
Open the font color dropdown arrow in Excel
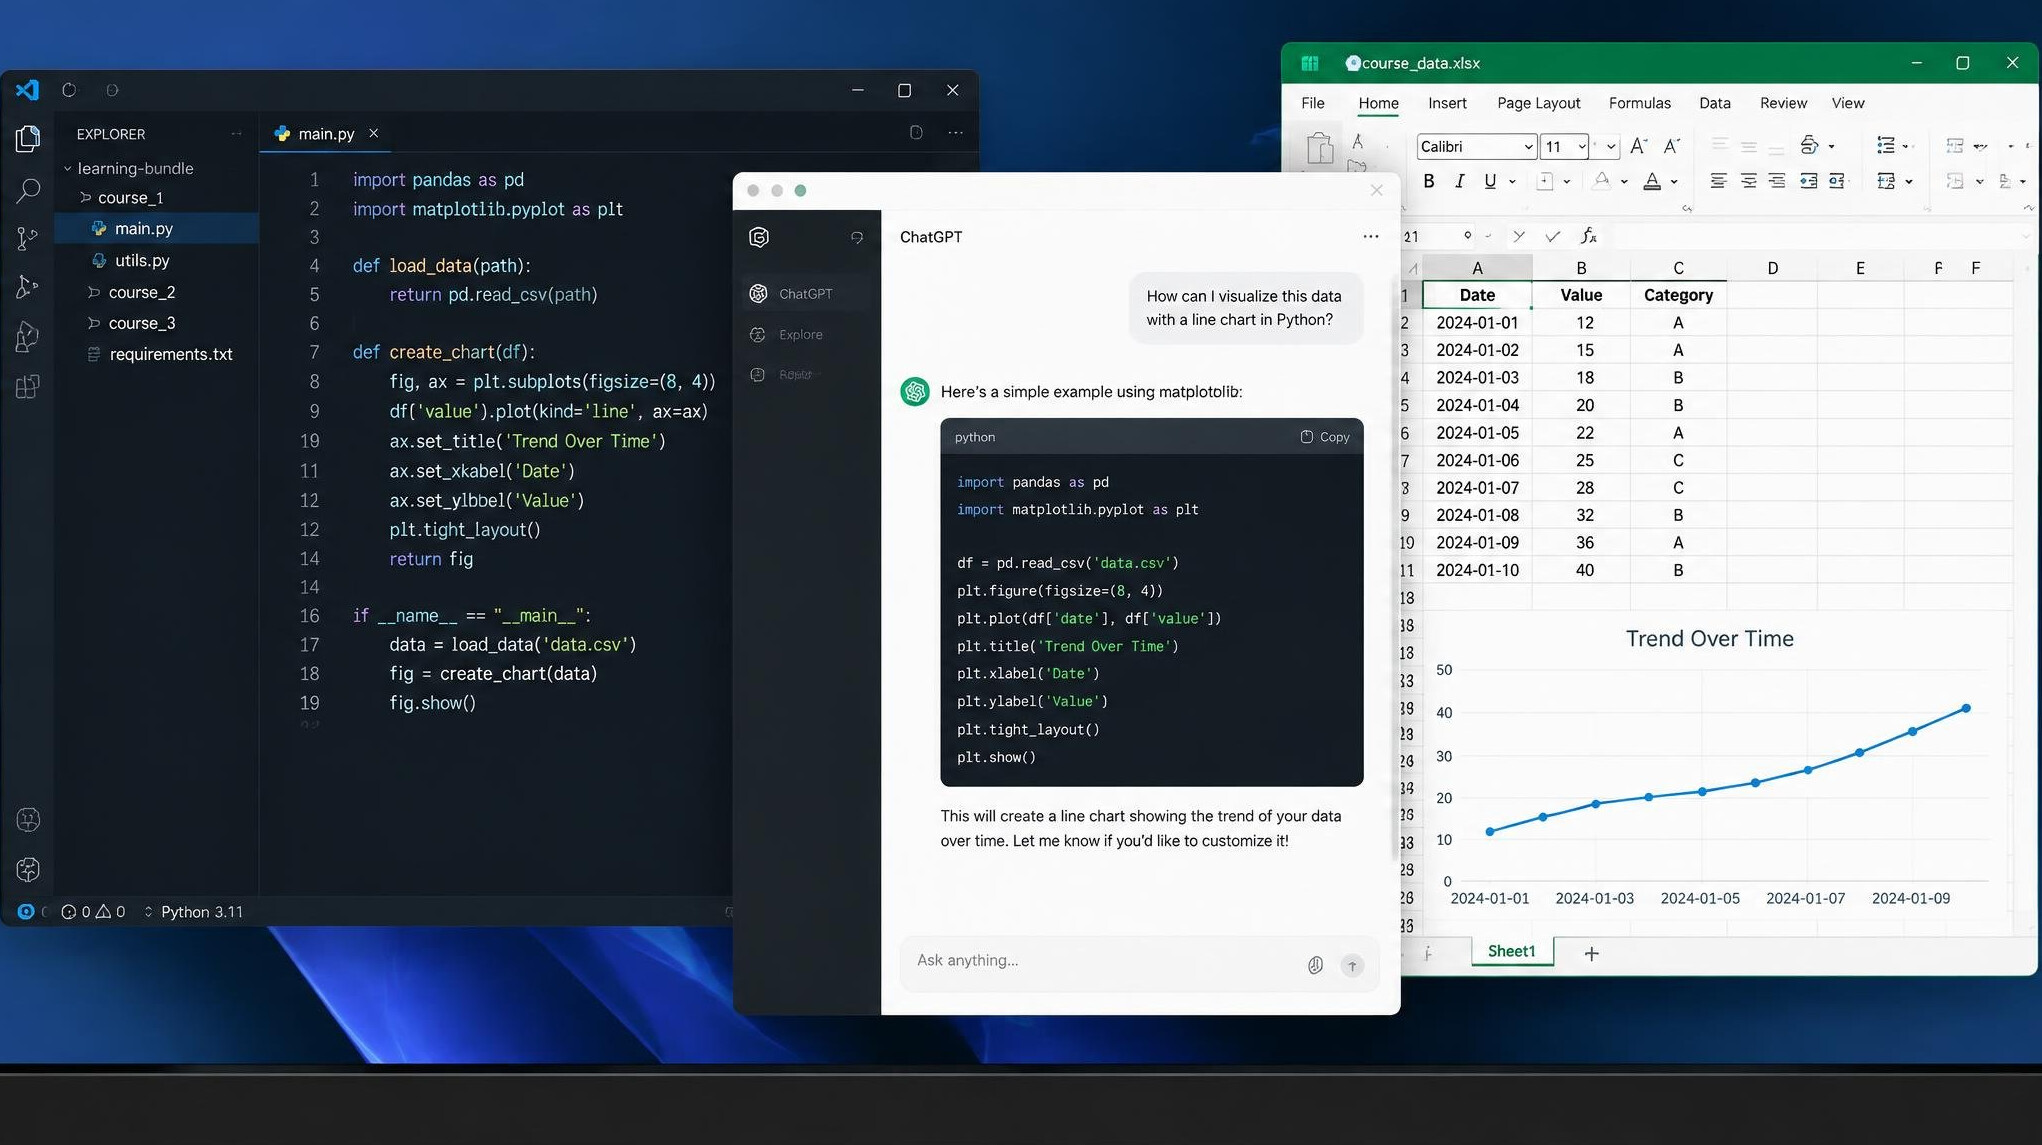coord(1674,182)
